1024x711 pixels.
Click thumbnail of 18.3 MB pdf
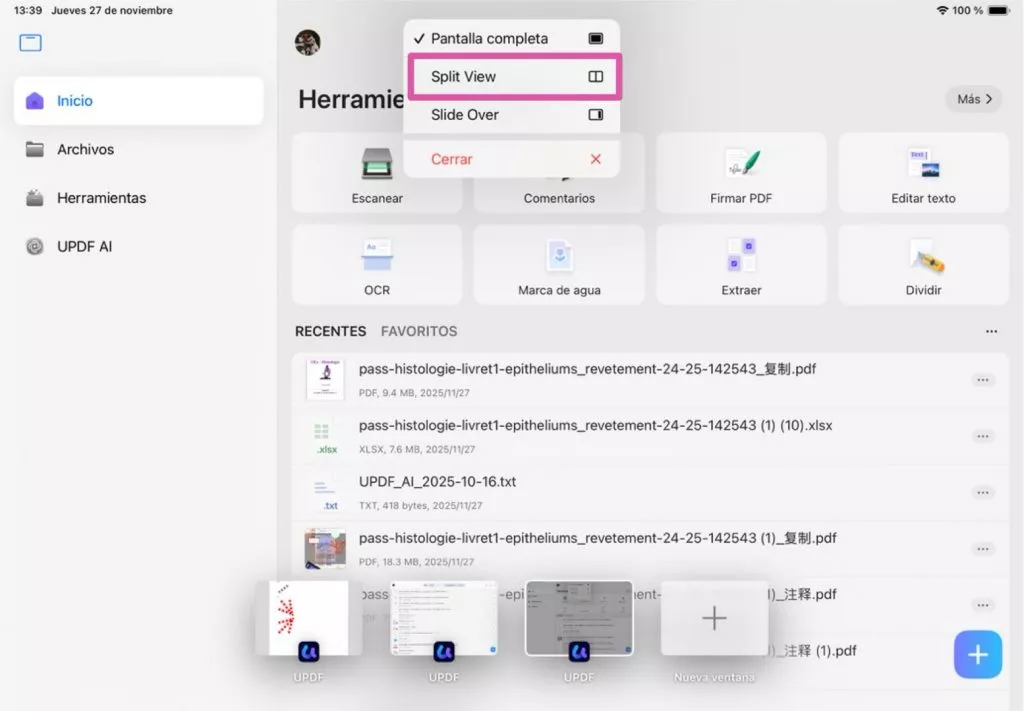pos(325,548)
